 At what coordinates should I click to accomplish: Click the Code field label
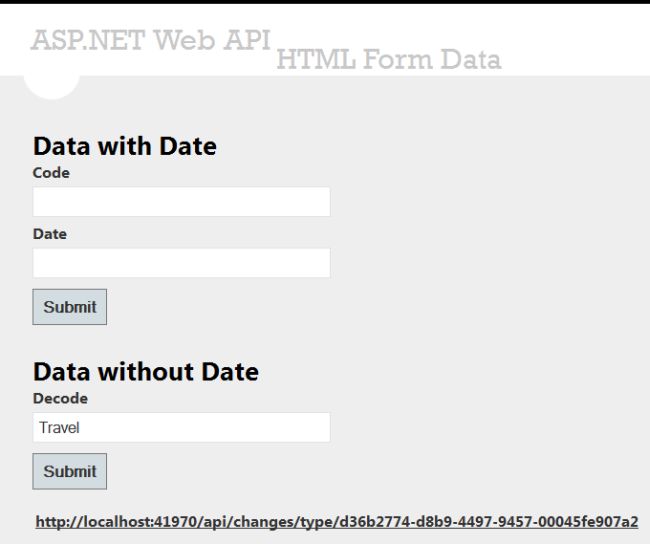point(51,173)
